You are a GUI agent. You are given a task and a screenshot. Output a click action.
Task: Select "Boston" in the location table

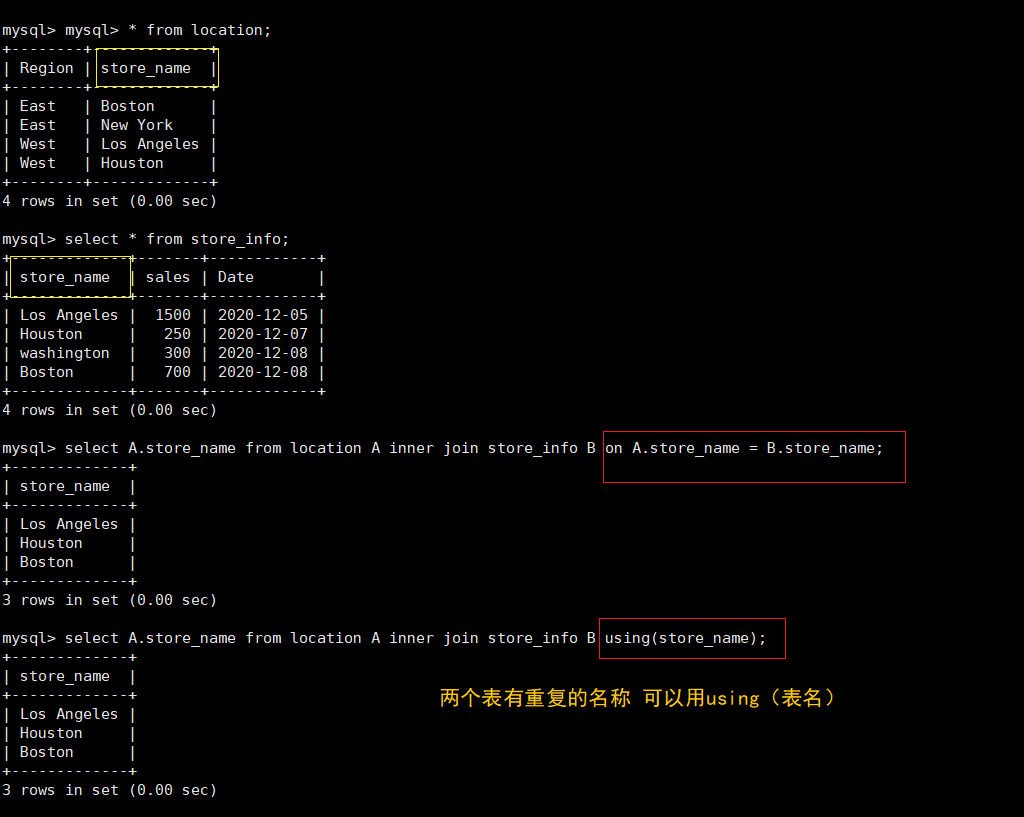pyautogui.click(x=127, y=106)
